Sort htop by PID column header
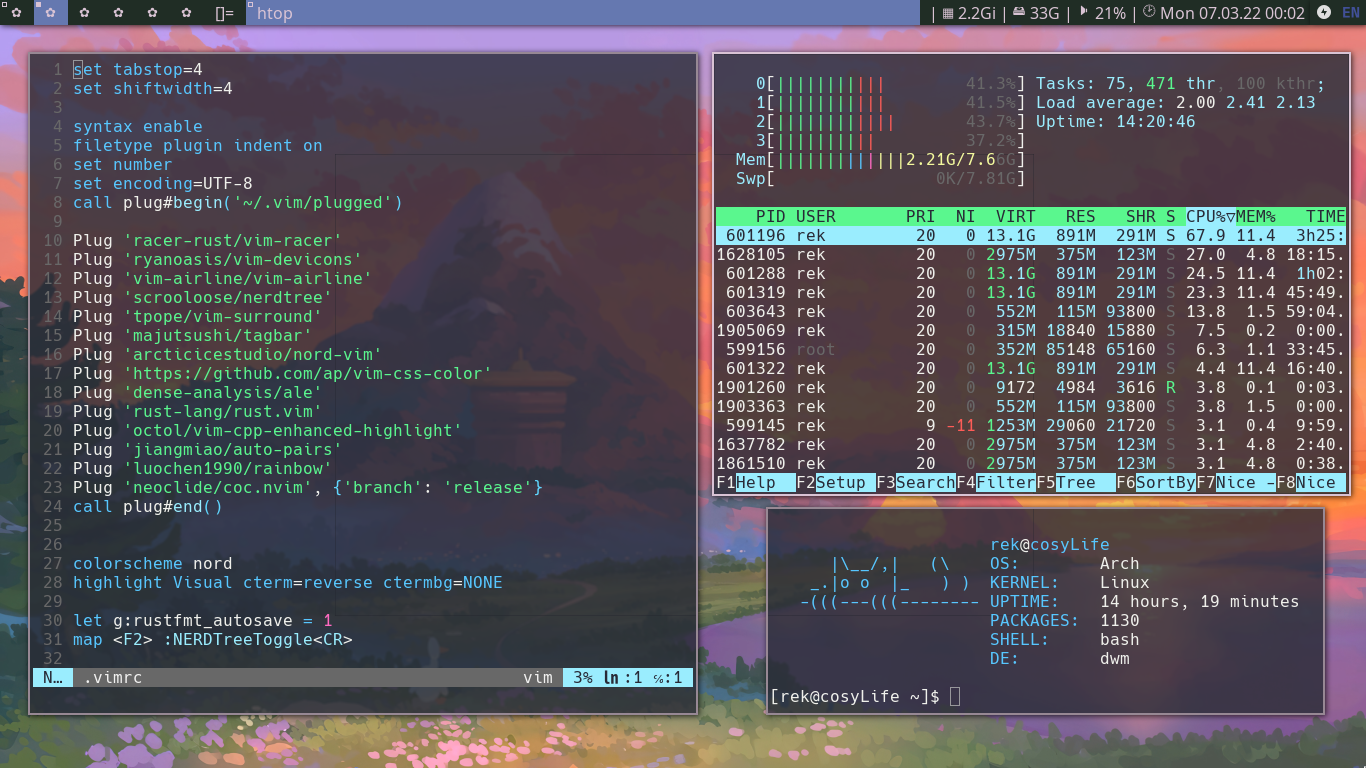 coord(770,216)
